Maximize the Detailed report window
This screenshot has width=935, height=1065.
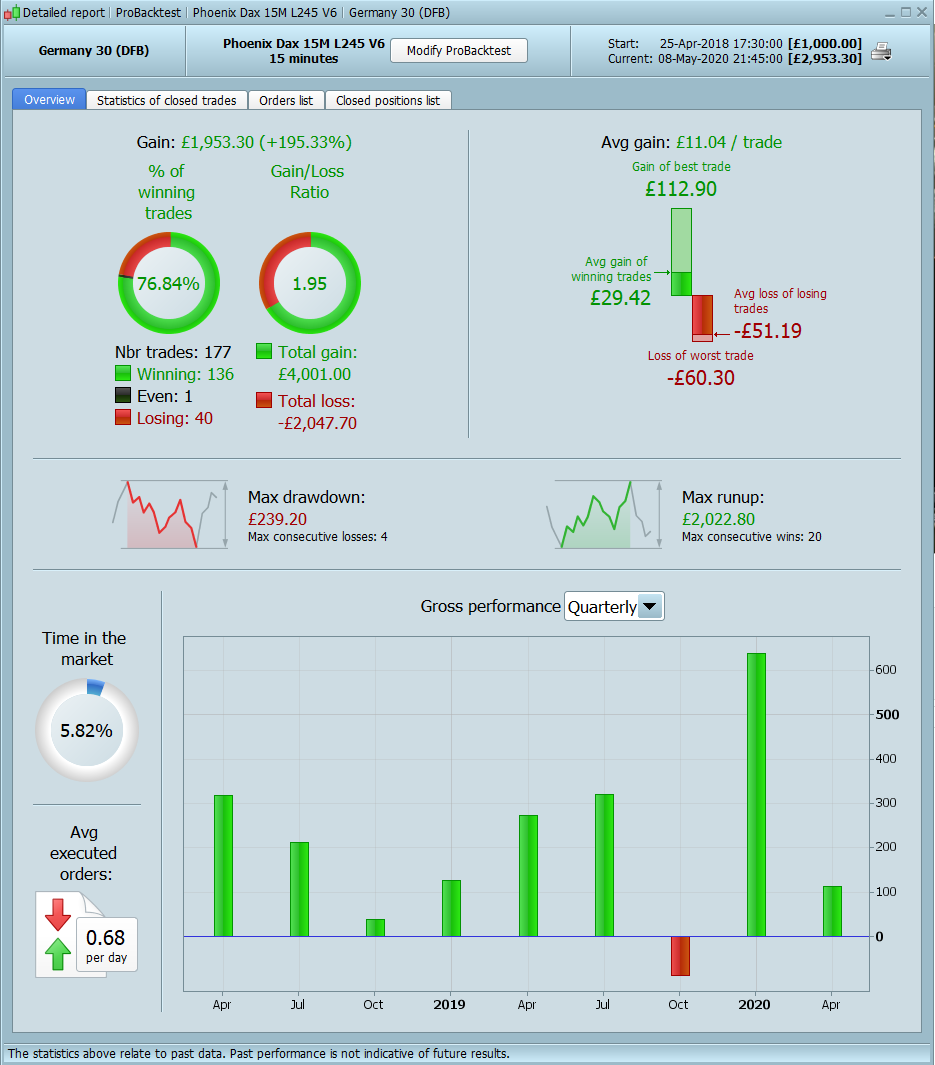(906, 12)
